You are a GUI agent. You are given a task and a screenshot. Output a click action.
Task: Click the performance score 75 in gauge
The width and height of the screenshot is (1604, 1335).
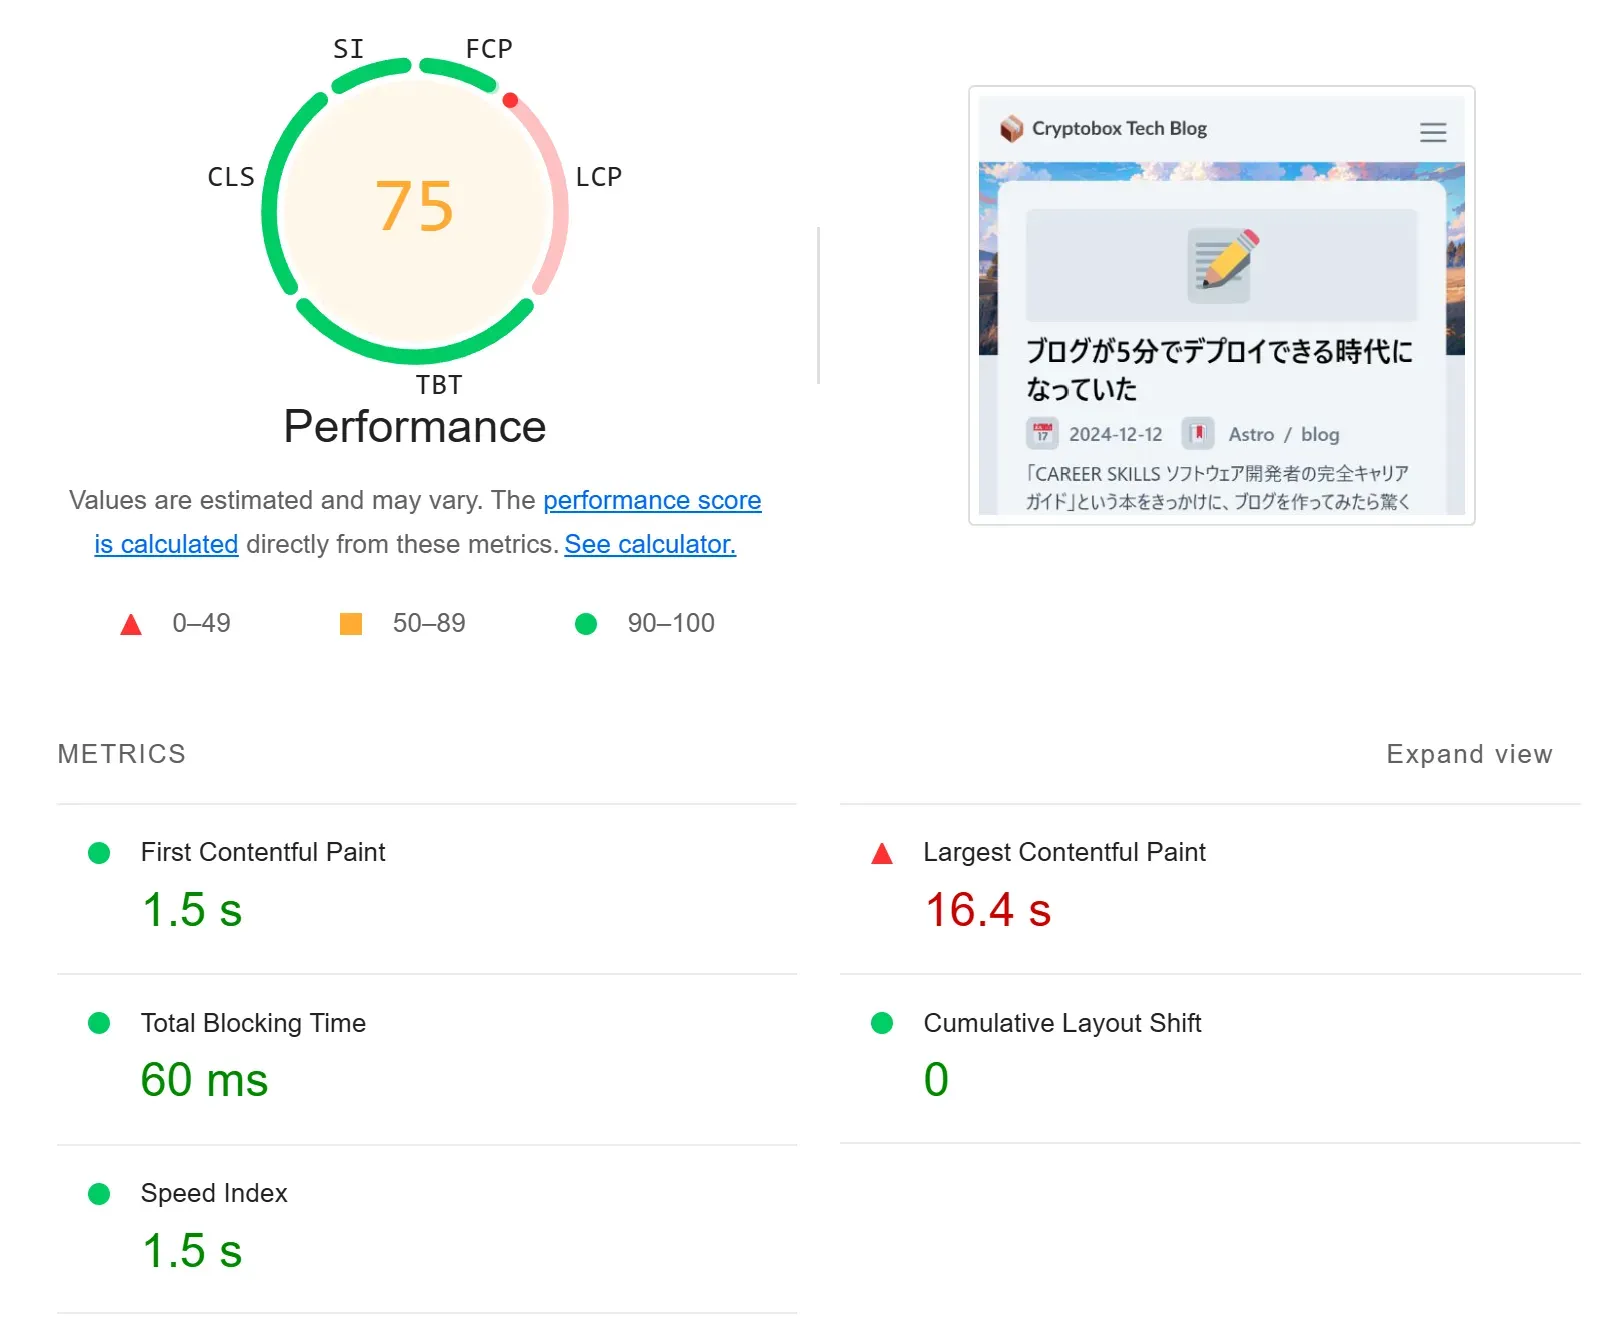tap(415, 207)
